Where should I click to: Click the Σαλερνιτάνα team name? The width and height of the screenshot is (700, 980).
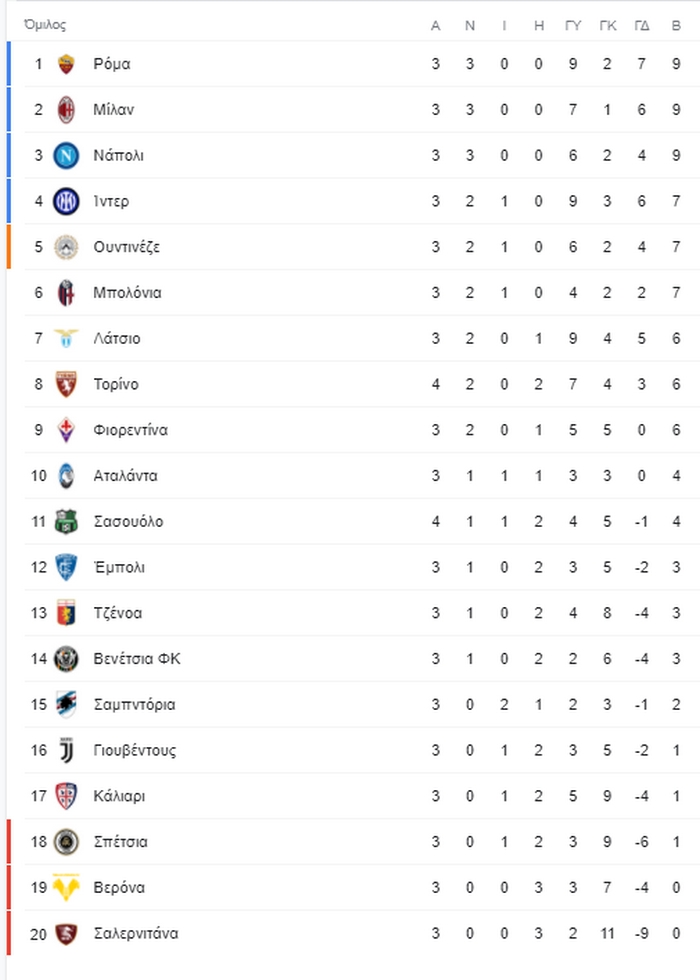[136, 933]
